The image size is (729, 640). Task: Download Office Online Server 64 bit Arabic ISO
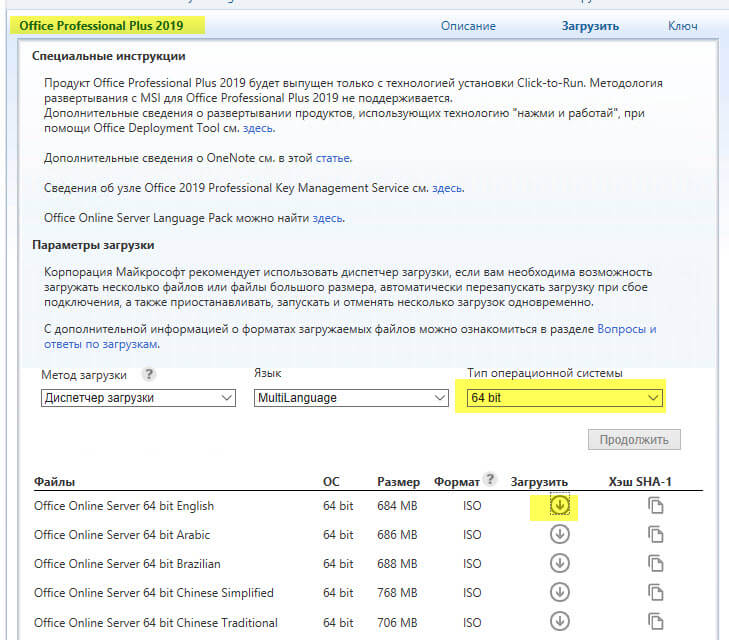[560, 535]
